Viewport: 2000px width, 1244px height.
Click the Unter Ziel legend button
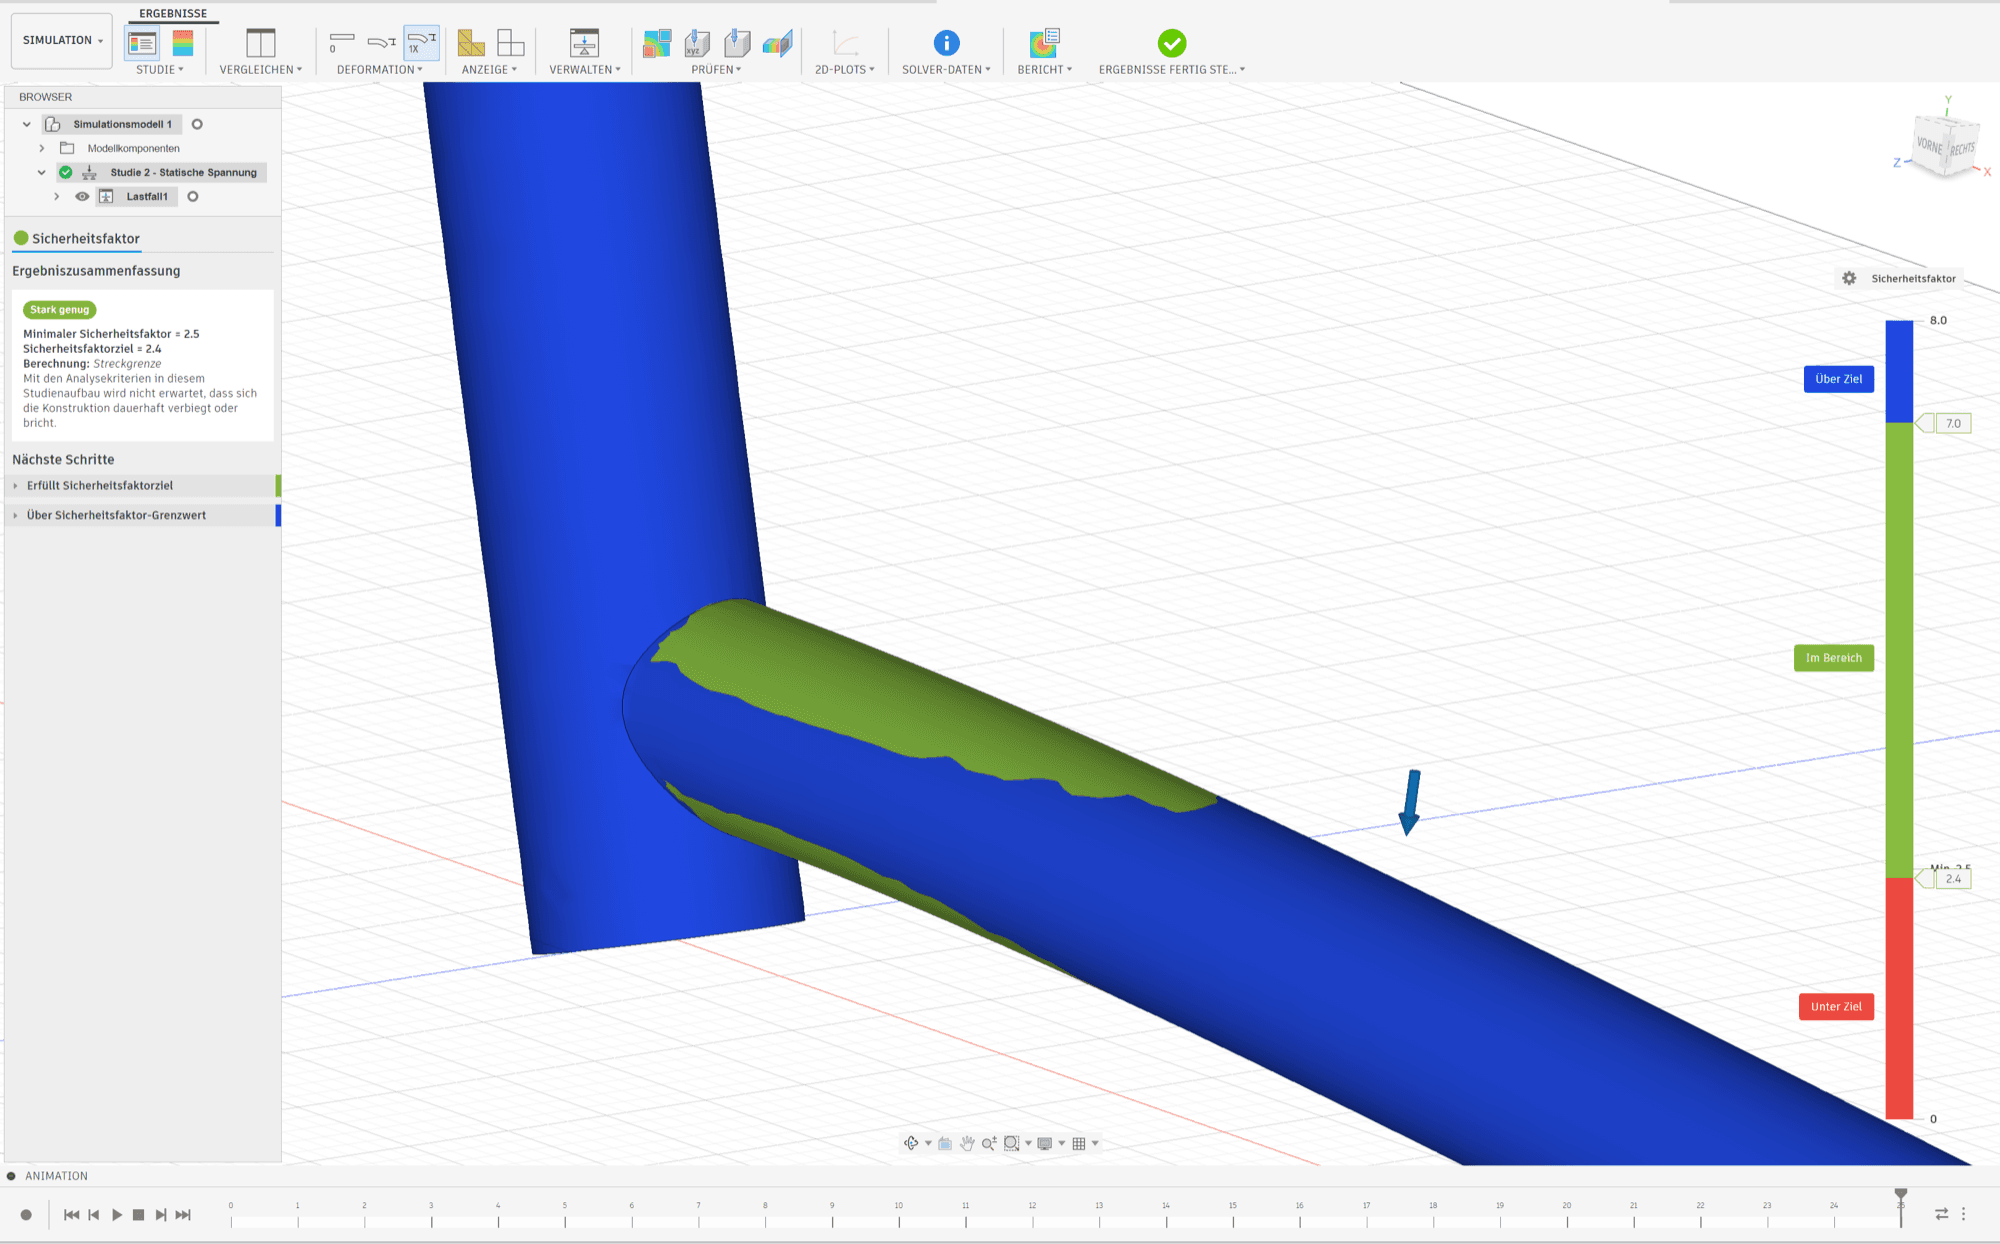click(1836, 1007)
